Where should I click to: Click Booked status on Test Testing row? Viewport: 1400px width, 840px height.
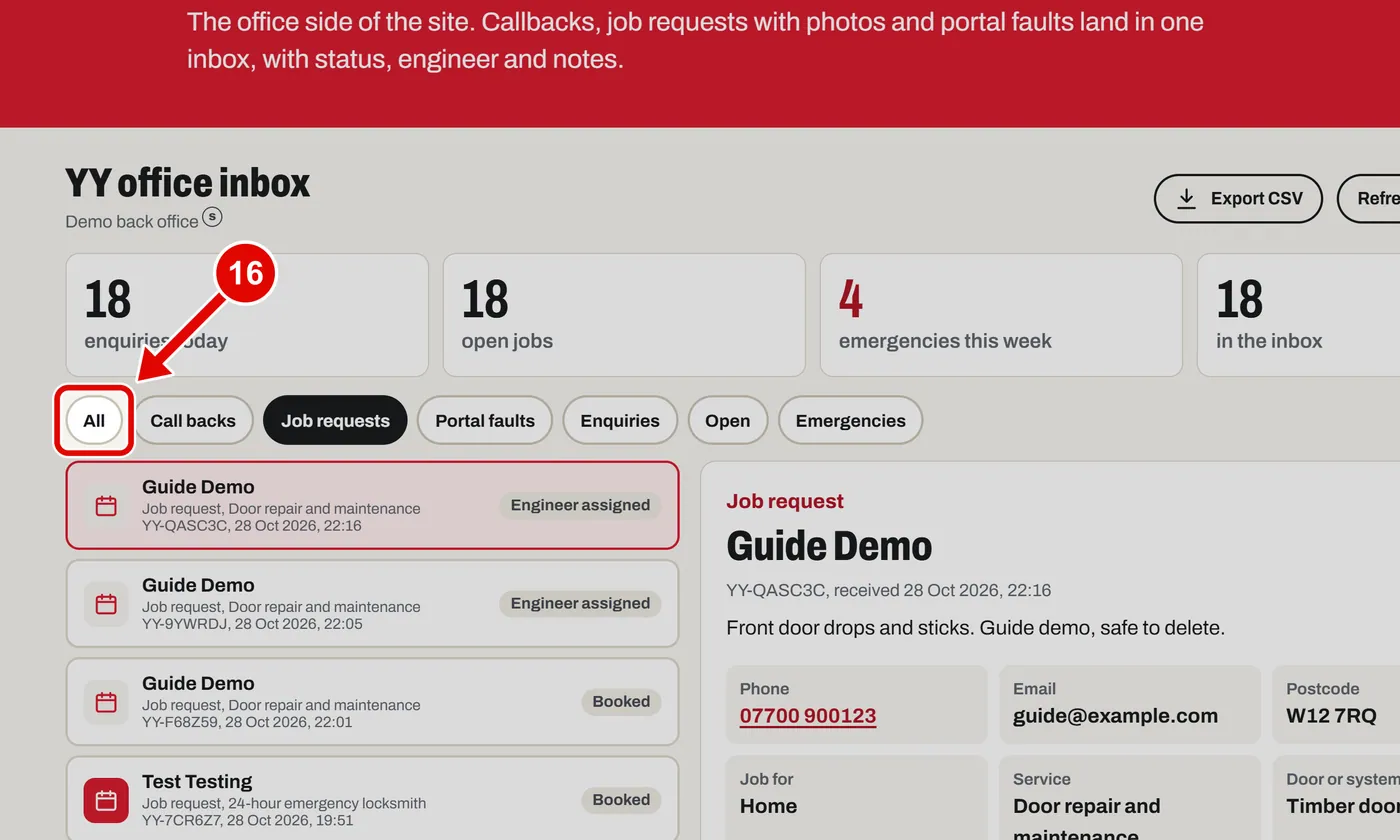[x=621, y=800]
